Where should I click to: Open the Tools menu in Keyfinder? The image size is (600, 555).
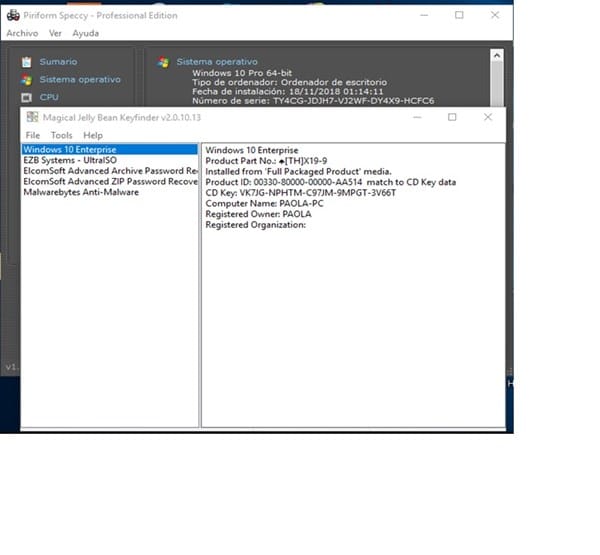[62, 135]
